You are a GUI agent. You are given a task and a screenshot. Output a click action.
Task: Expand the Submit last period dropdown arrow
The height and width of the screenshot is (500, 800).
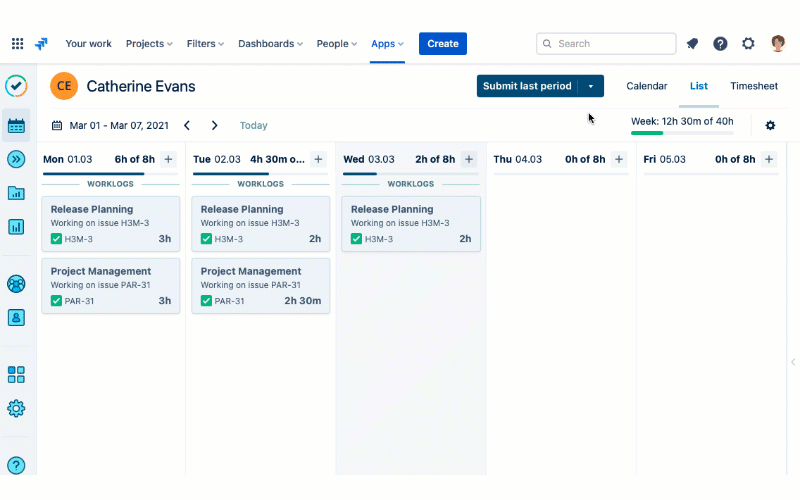tap(591, 86)
